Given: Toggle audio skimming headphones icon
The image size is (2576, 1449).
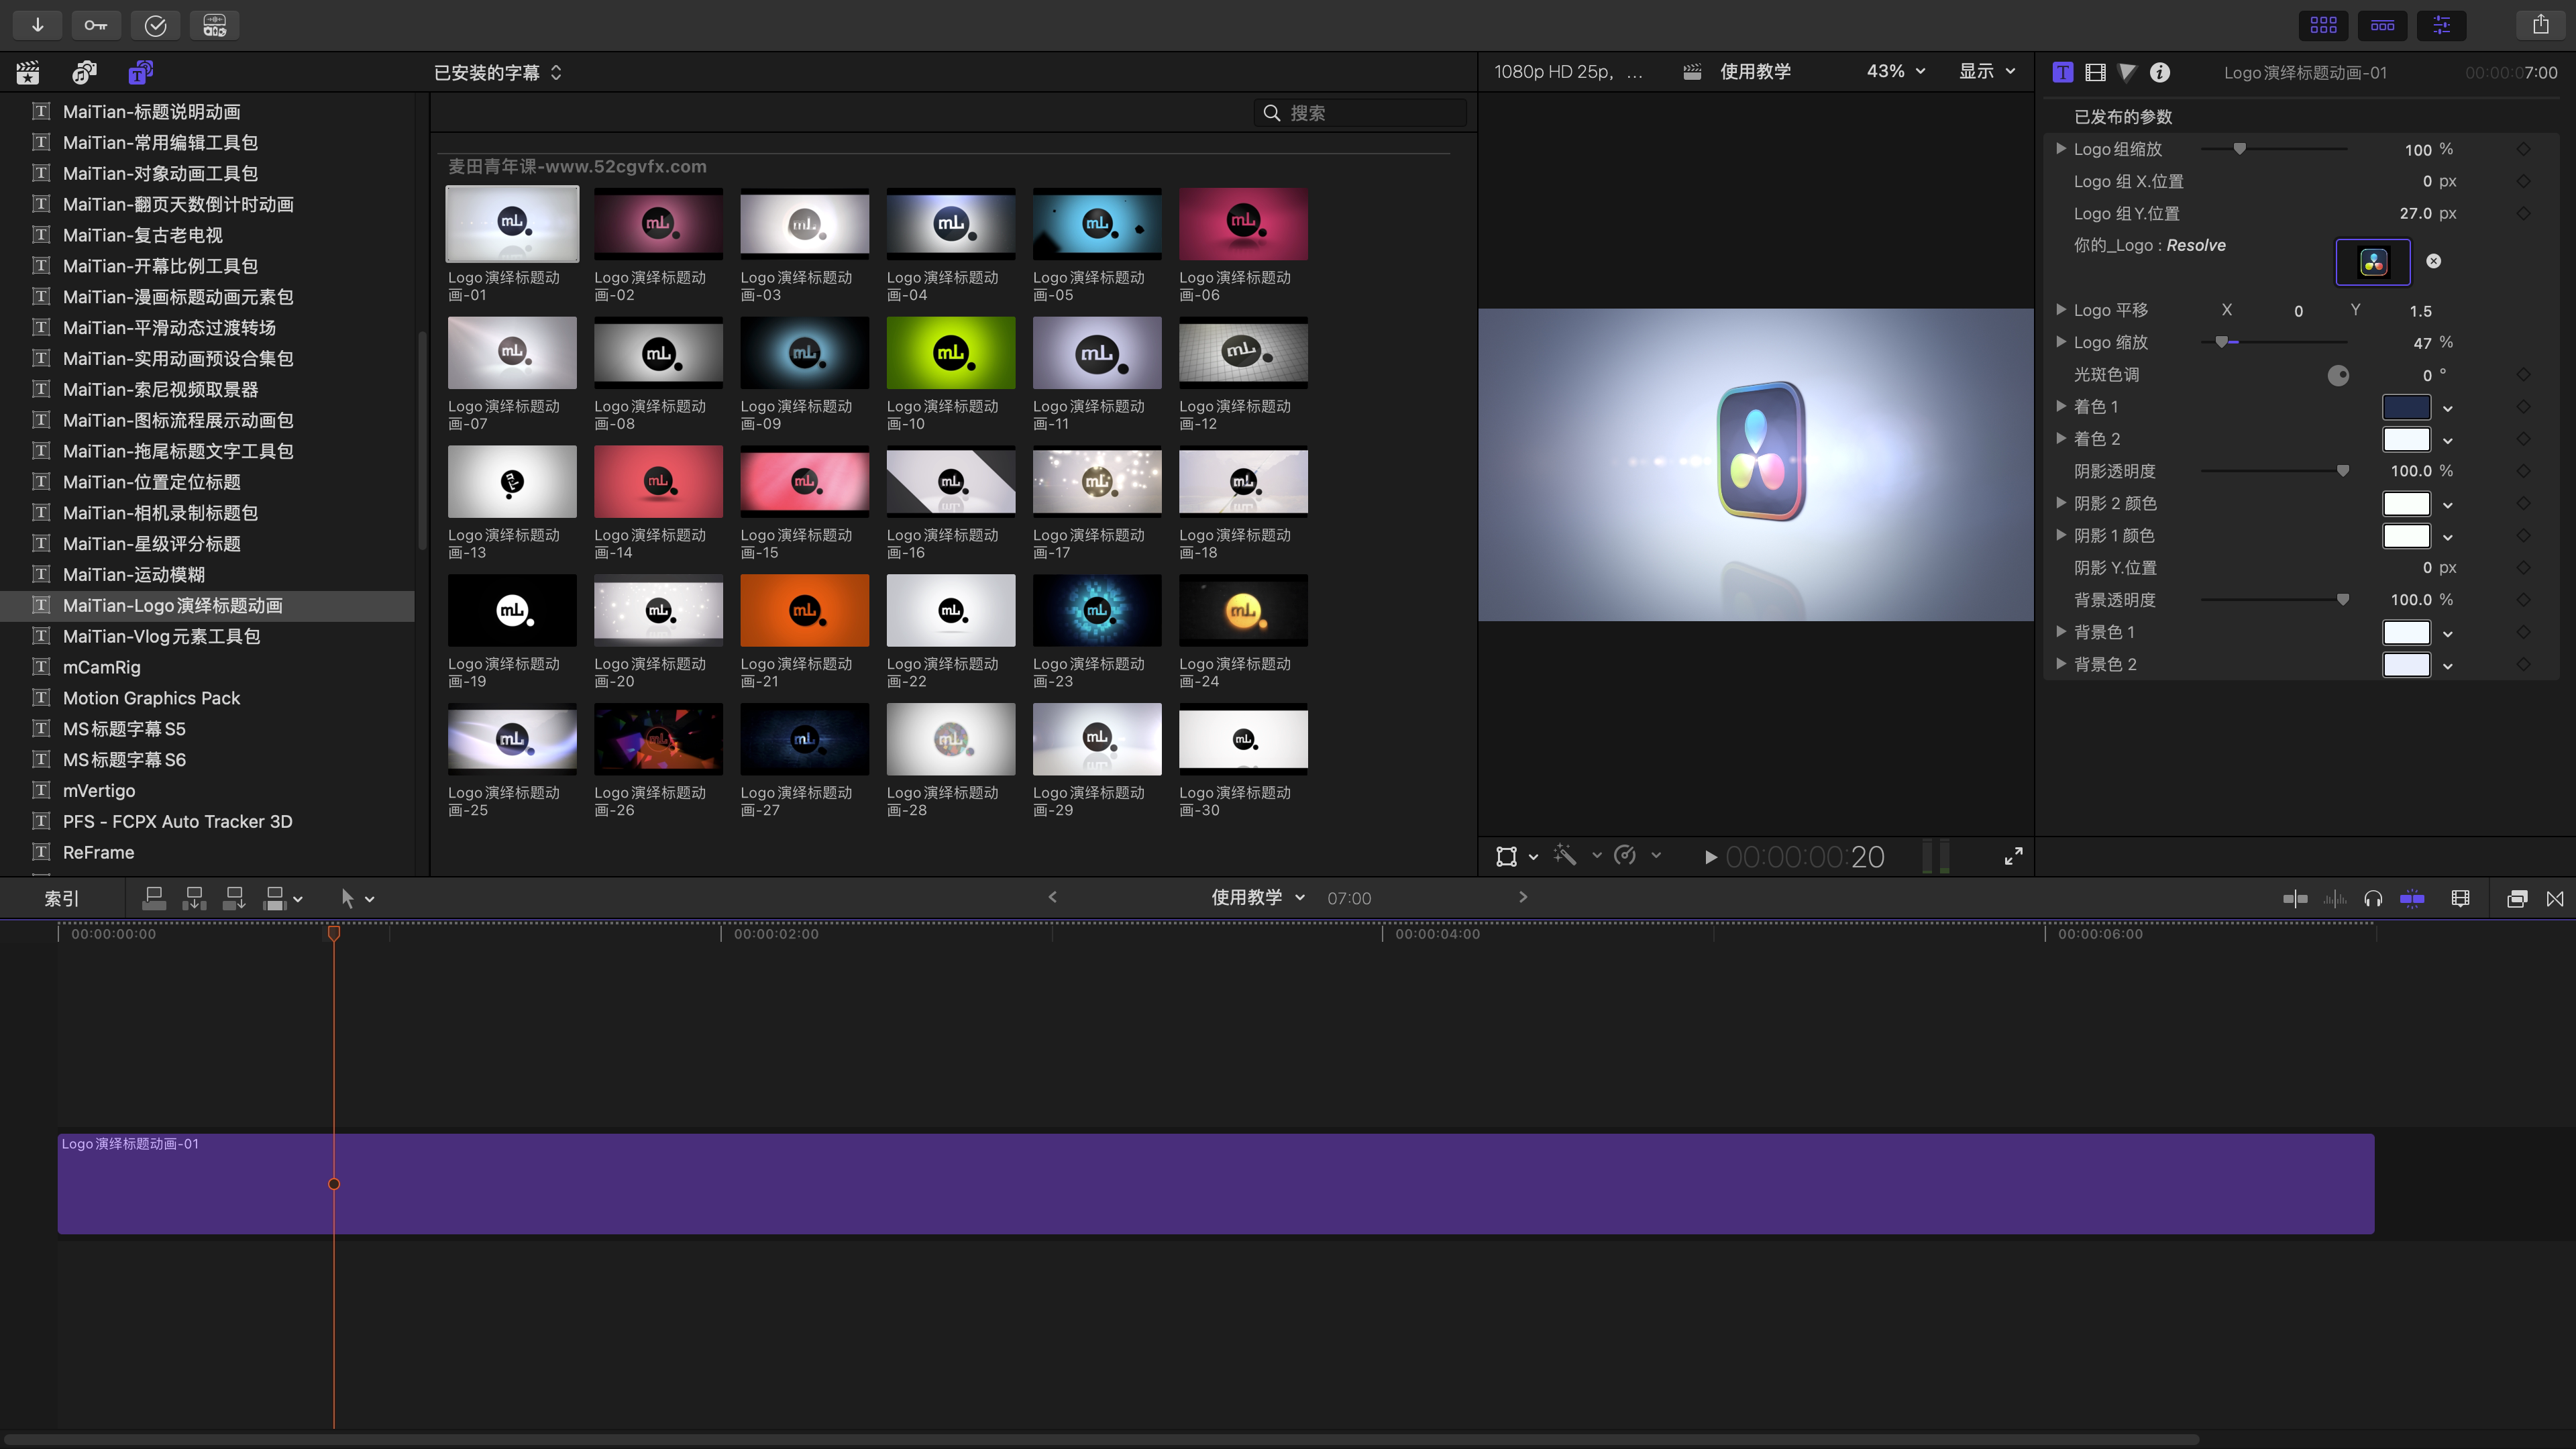Looking at the screenshot, I should click(x=2373, y=898).
